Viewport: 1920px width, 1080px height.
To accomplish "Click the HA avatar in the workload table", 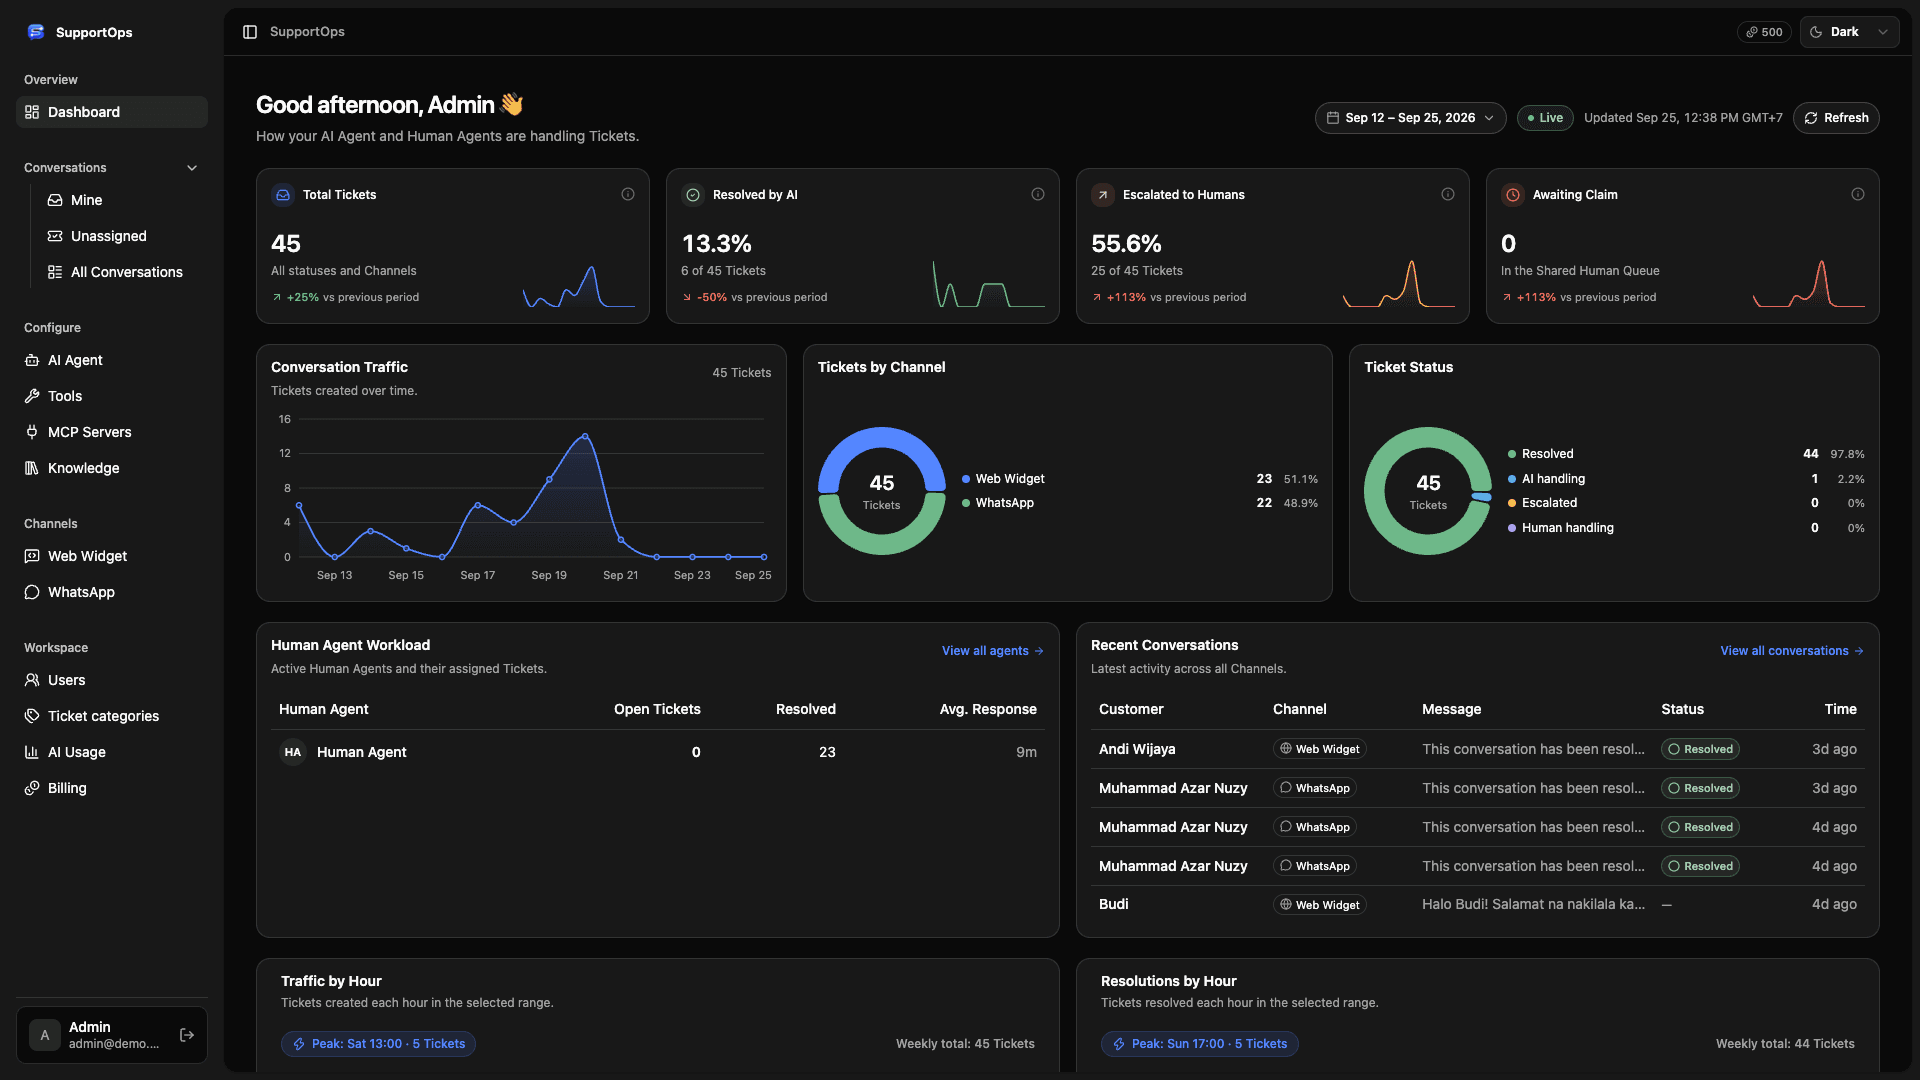I will pos(293,752).
